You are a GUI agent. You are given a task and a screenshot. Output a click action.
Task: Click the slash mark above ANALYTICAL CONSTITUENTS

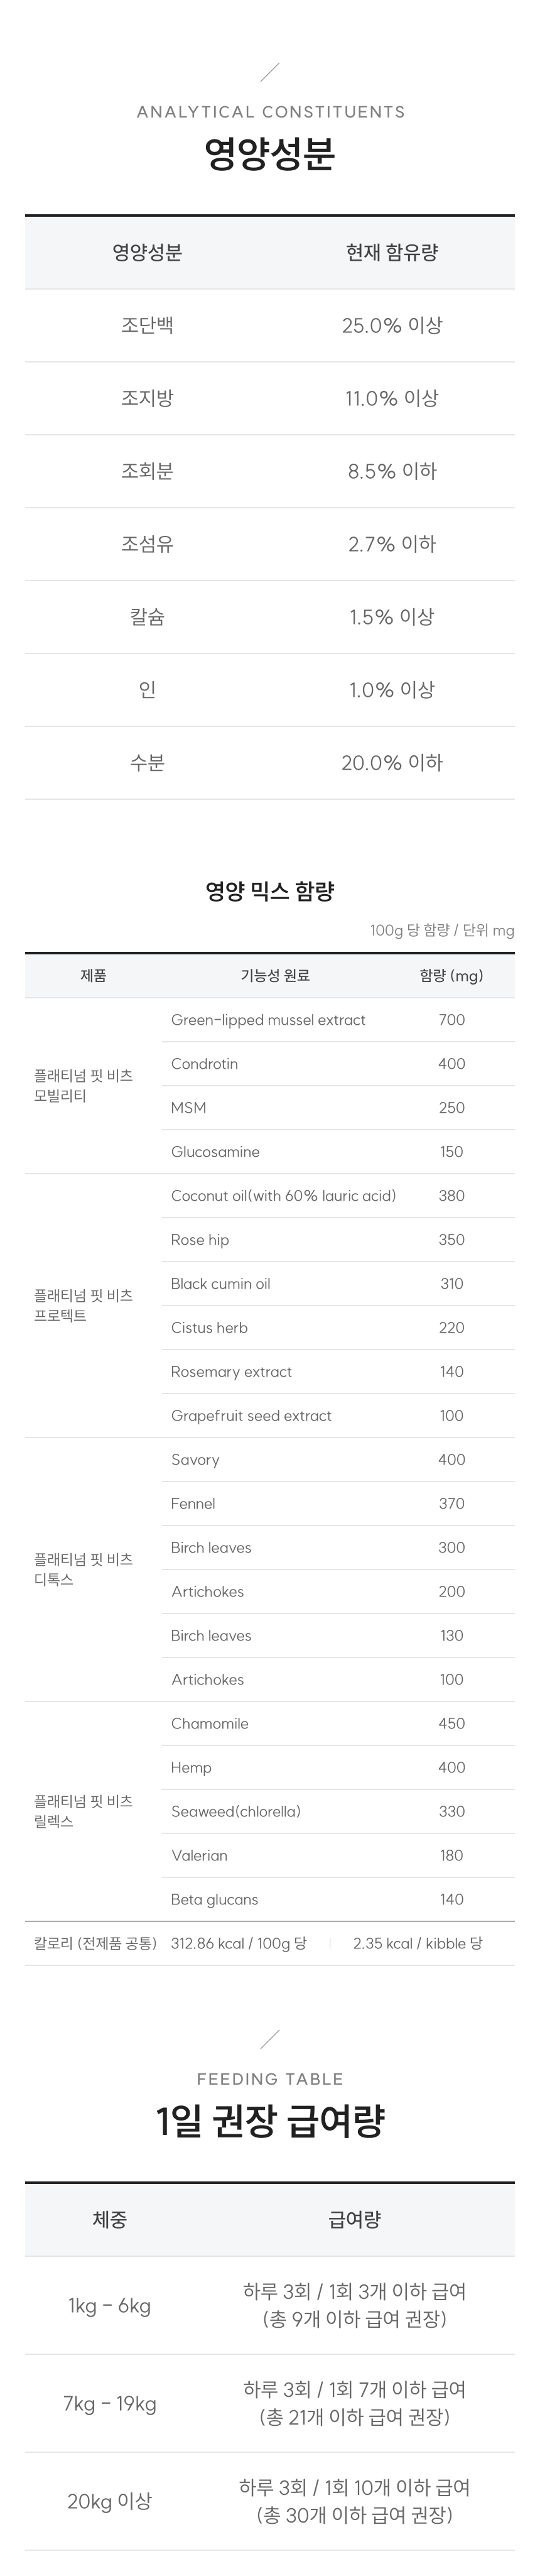click(x=269, y=72)
